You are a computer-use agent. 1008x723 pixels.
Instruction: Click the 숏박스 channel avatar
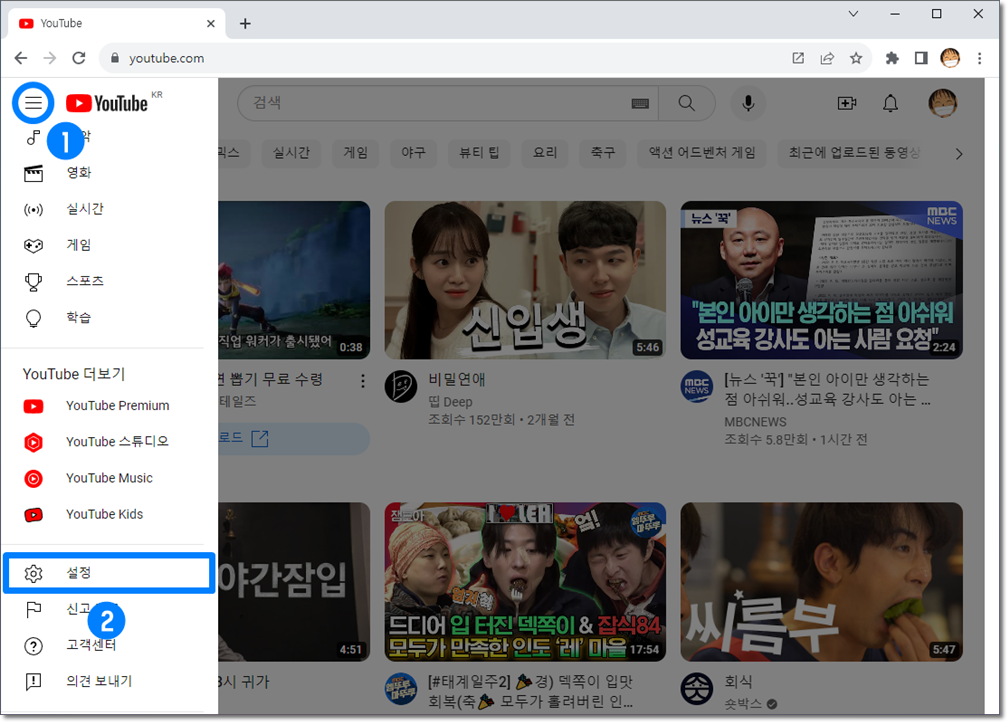[697, 688]
